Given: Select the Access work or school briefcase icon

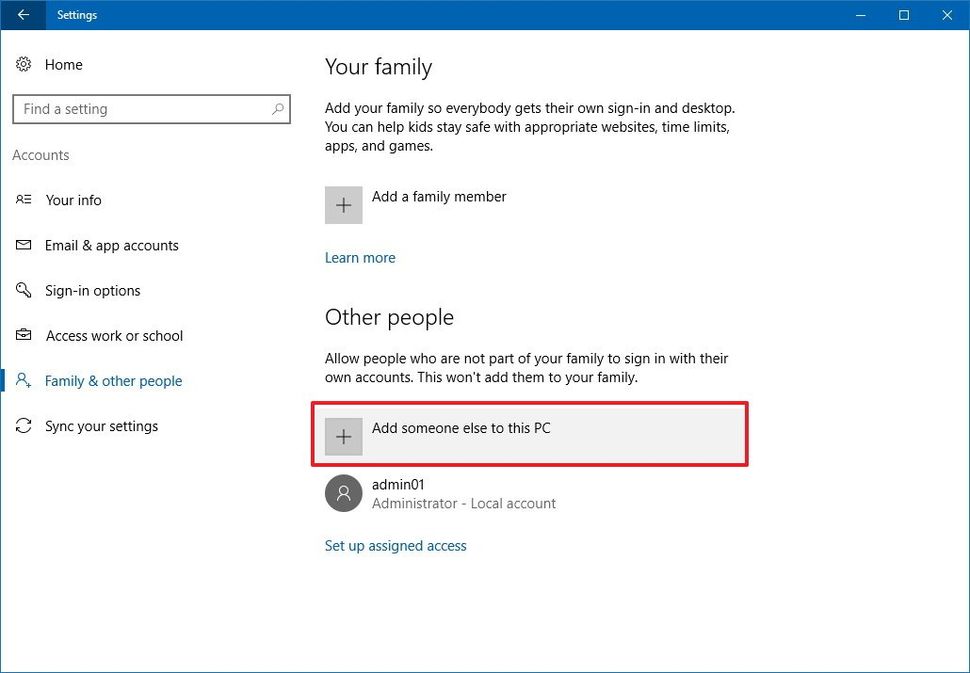Looking at the screenshot, I should (x=24, y=335).
